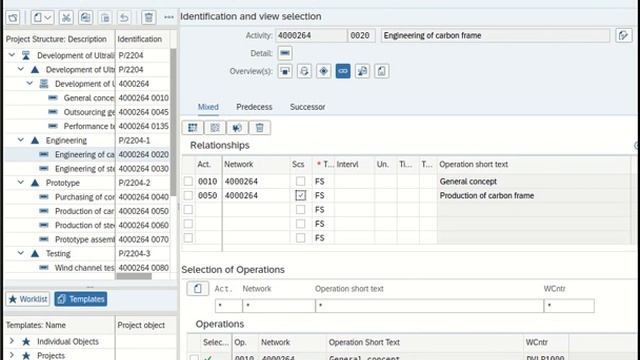Click the document icon in Selection of Operations
Screen dimensions: 640x360
pos(198,289)
